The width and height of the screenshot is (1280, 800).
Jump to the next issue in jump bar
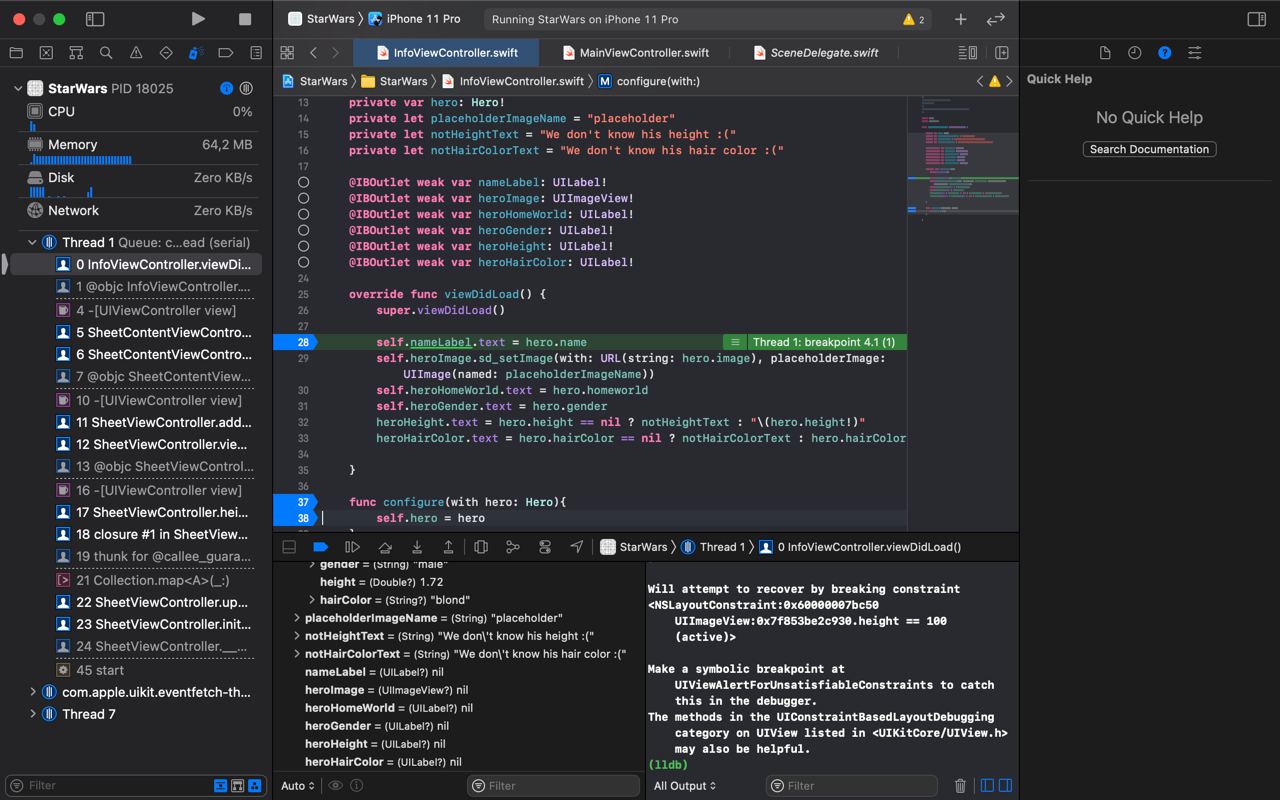(x=1009, y=81)
